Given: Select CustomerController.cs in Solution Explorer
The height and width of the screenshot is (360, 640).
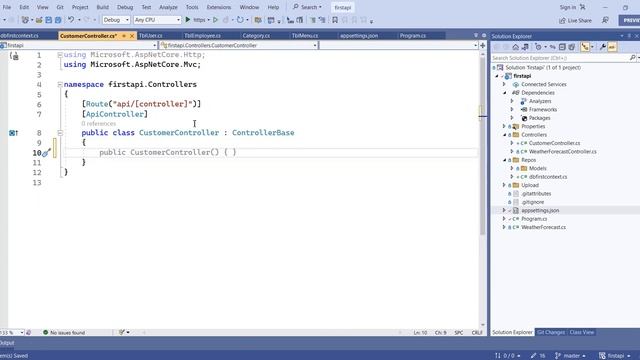Looking at the screenshot, I should pyautogui.click(x=554, y=143).
